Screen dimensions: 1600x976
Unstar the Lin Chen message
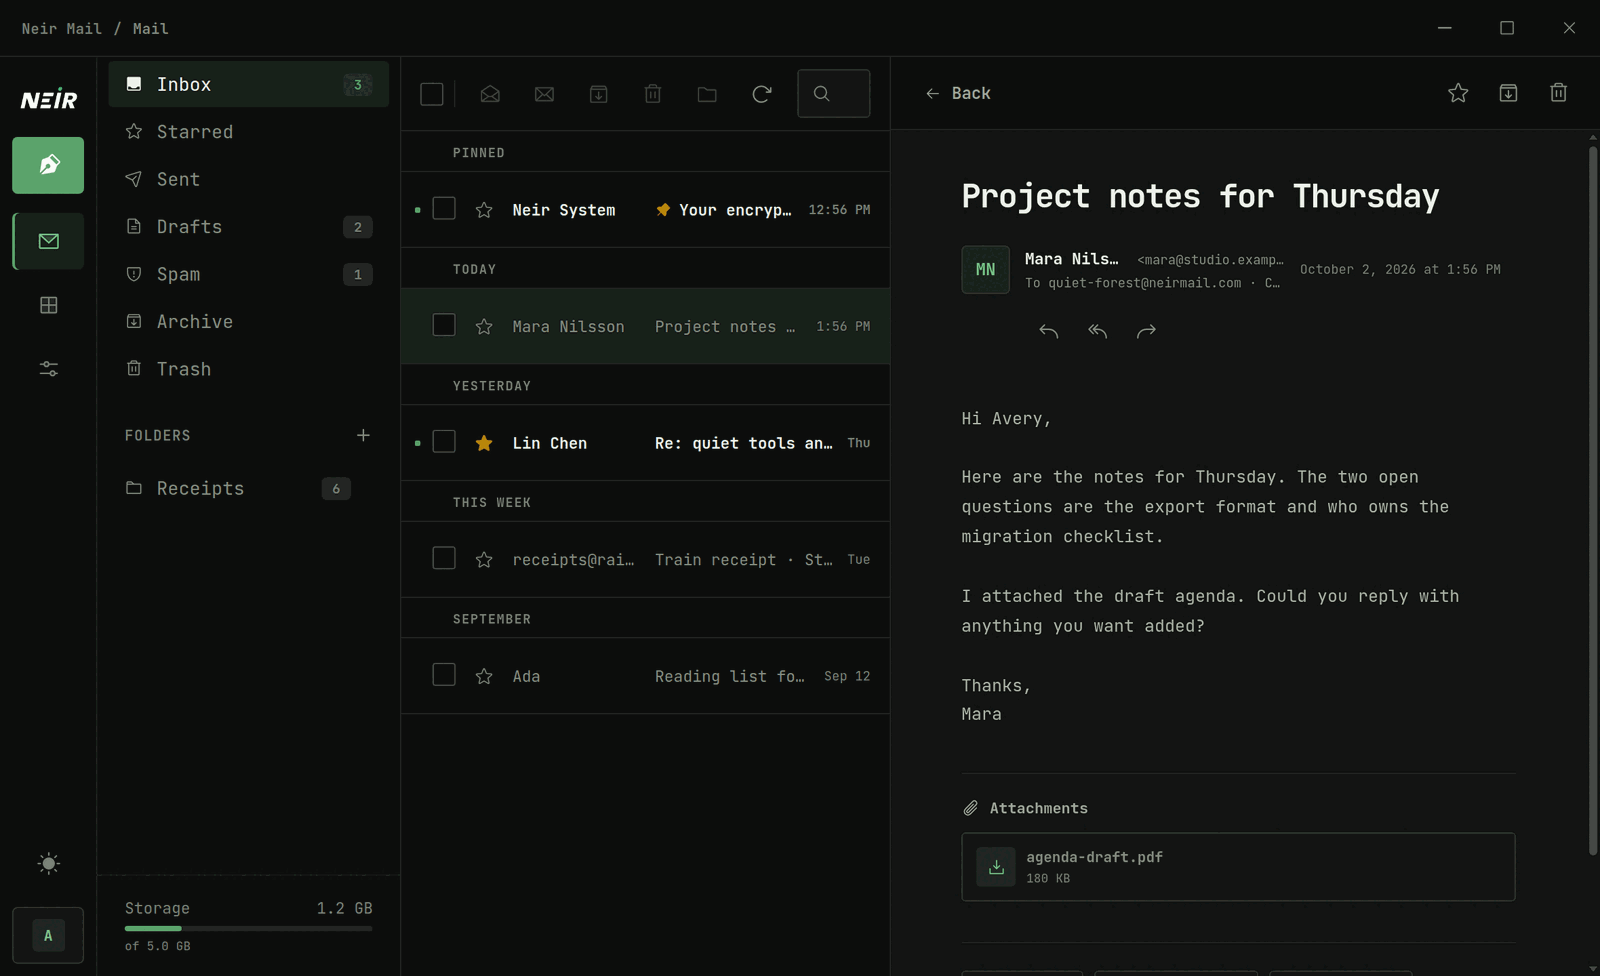tap(484, 443)
